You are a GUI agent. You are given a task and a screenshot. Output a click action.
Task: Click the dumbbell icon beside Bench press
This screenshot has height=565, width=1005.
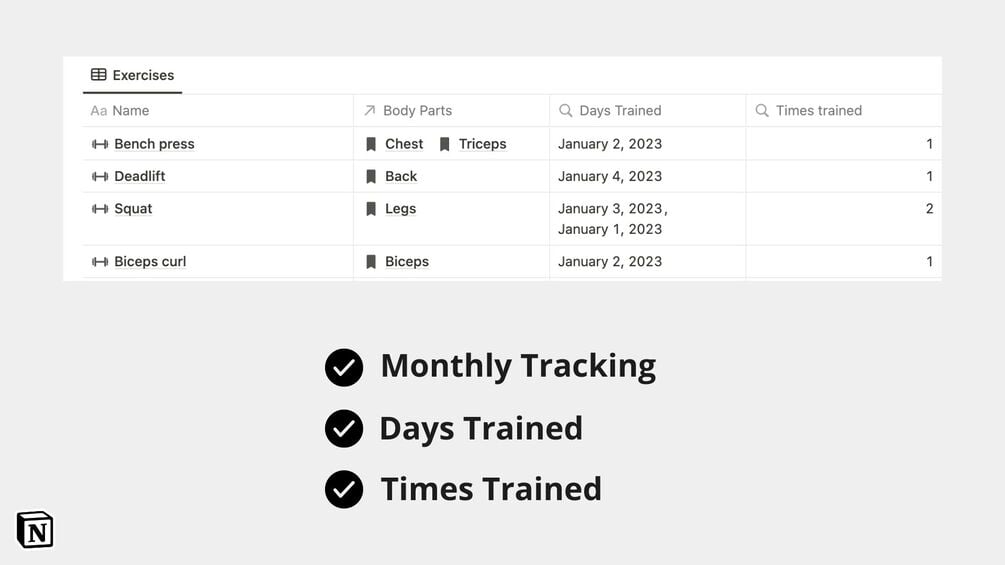(100, 144)
